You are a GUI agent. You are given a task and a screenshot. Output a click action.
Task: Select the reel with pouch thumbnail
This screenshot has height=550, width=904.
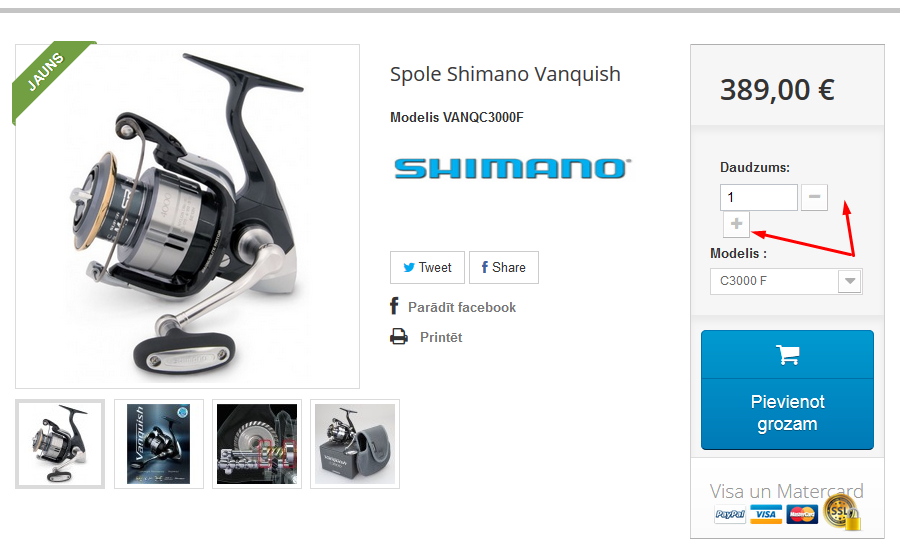(355, 444)
